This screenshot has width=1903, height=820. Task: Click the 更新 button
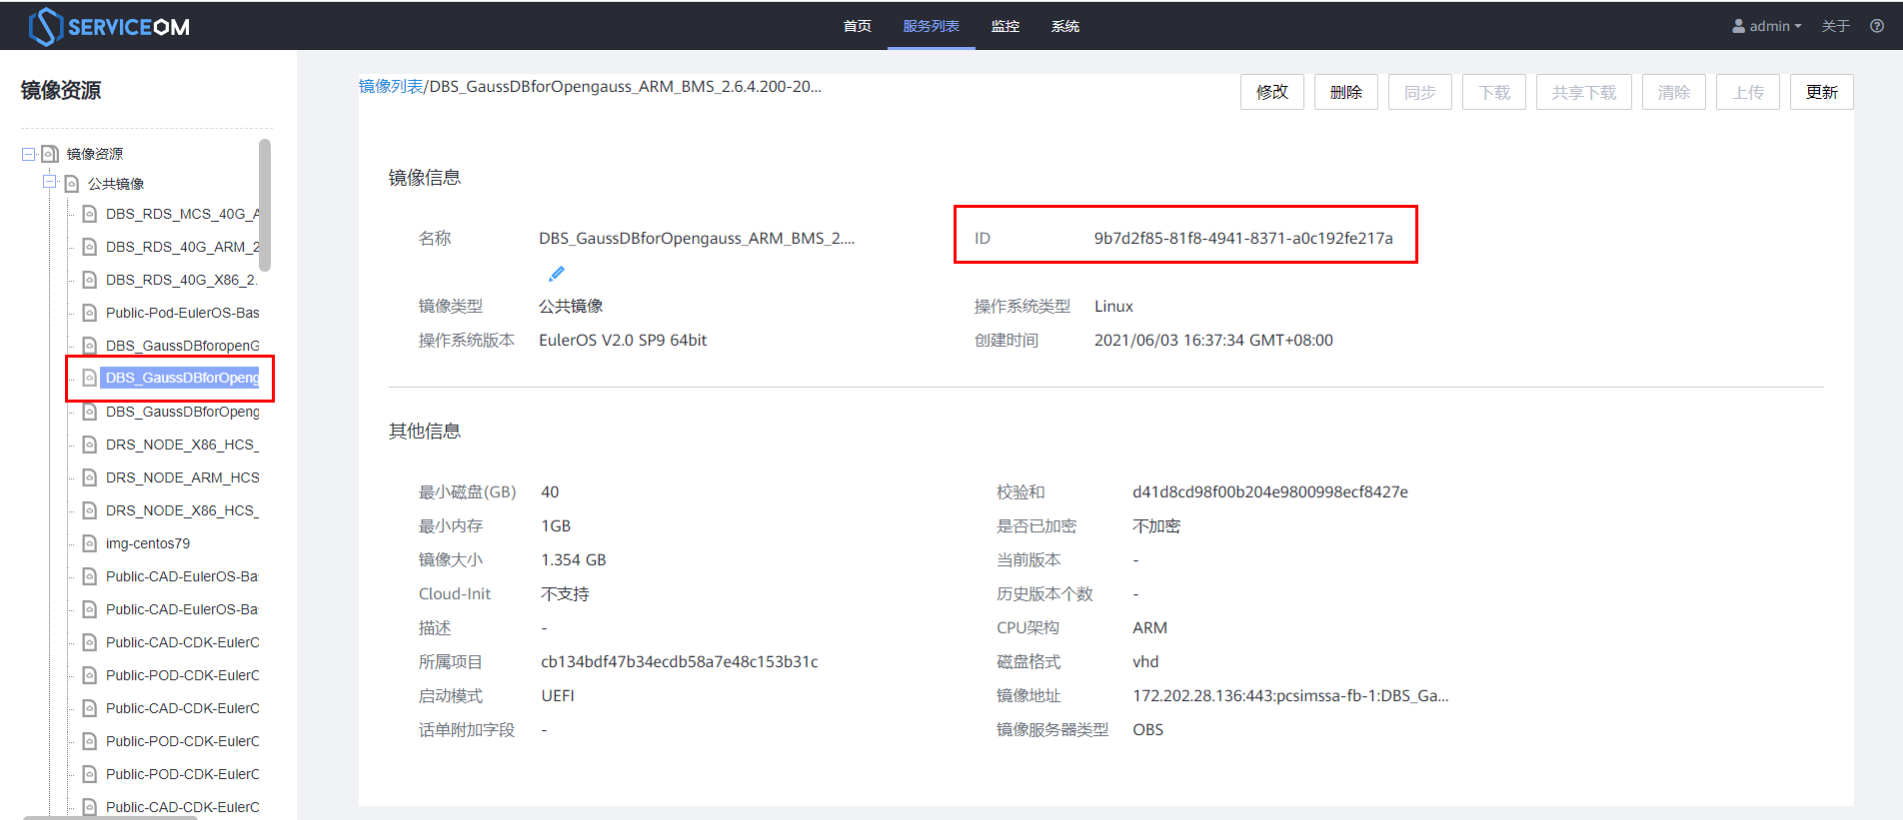[1822, 92]
